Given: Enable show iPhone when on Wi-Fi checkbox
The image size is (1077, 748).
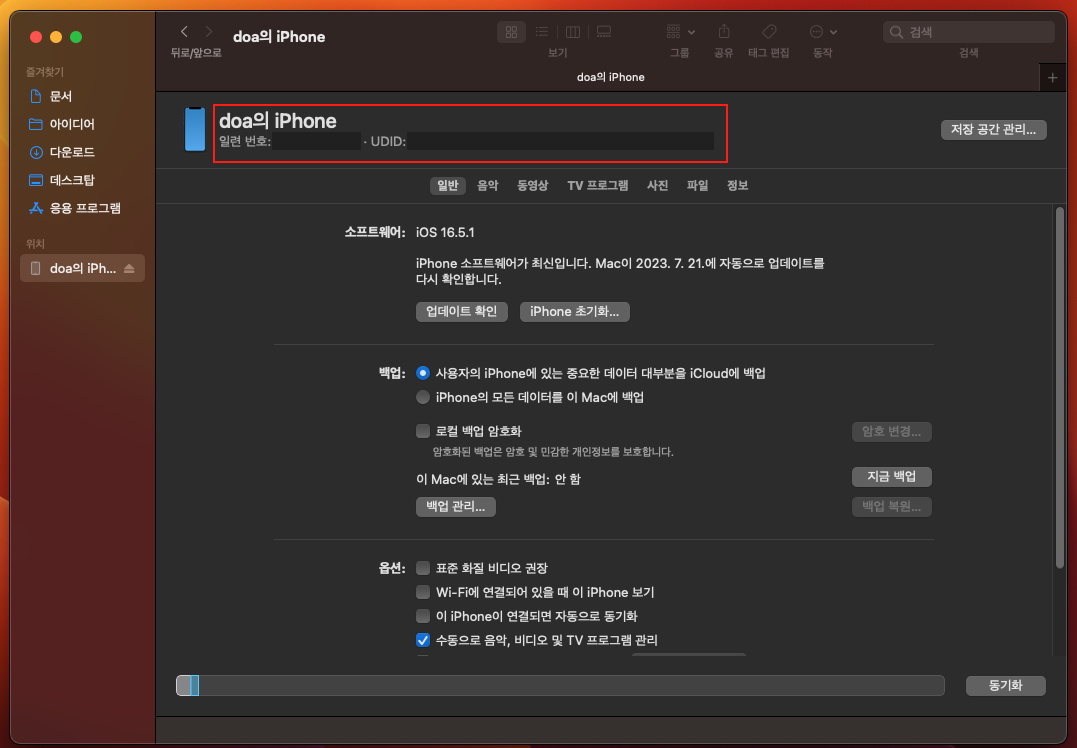Looking at the screenshot, I should [423, 592].
